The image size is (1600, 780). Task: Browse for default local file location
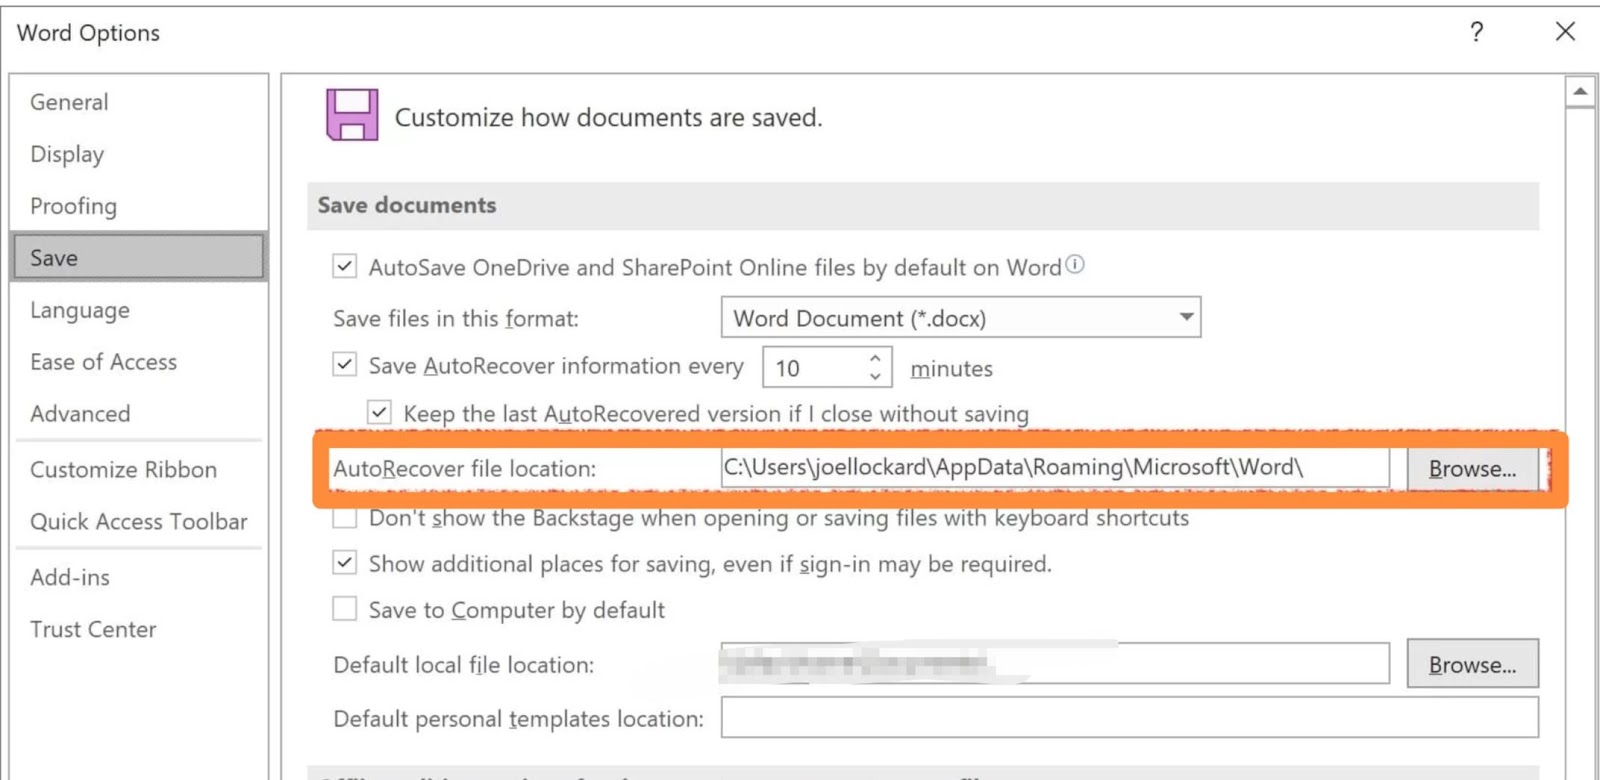coord(1471,665)
